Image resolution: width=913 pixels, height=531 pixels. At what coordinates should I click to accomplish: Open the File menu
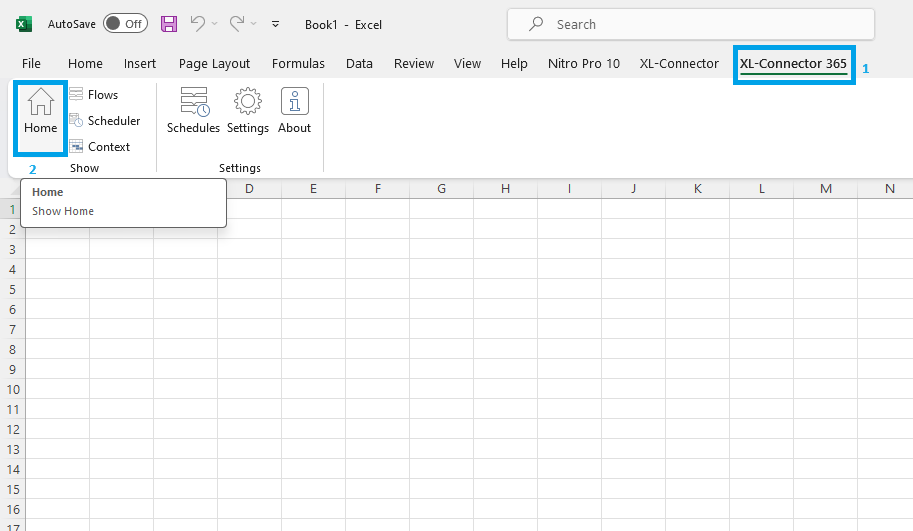(x=31, y=63)
